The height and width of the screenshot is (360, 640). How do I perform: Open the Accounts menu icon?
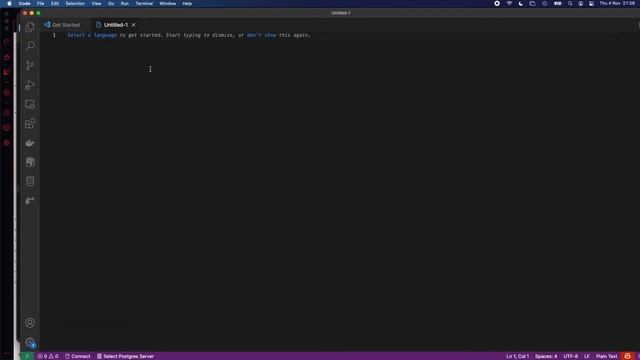(x=30, y=323)
